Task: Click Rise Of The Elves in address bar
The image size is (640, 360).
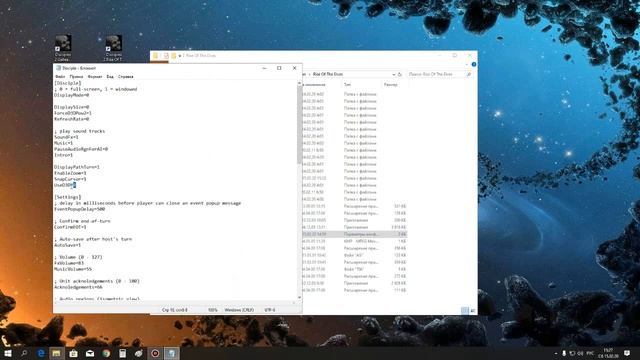Action: click(x=328, y=74)
